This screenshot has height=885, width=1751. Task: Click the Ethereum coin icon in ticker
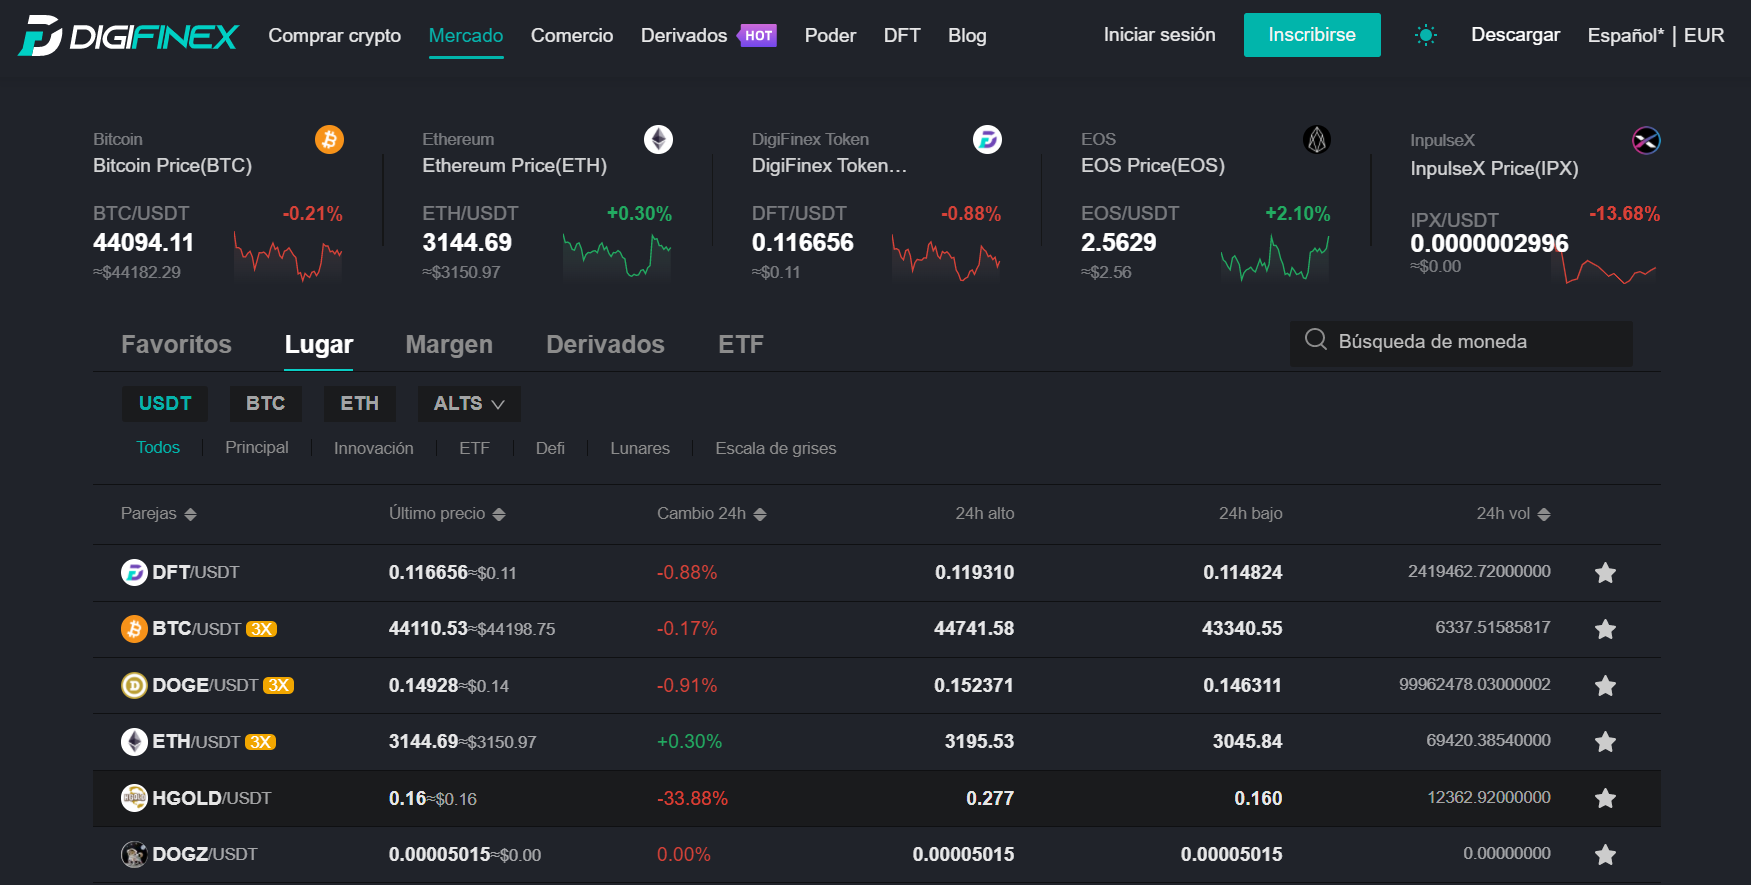(658, 139)
